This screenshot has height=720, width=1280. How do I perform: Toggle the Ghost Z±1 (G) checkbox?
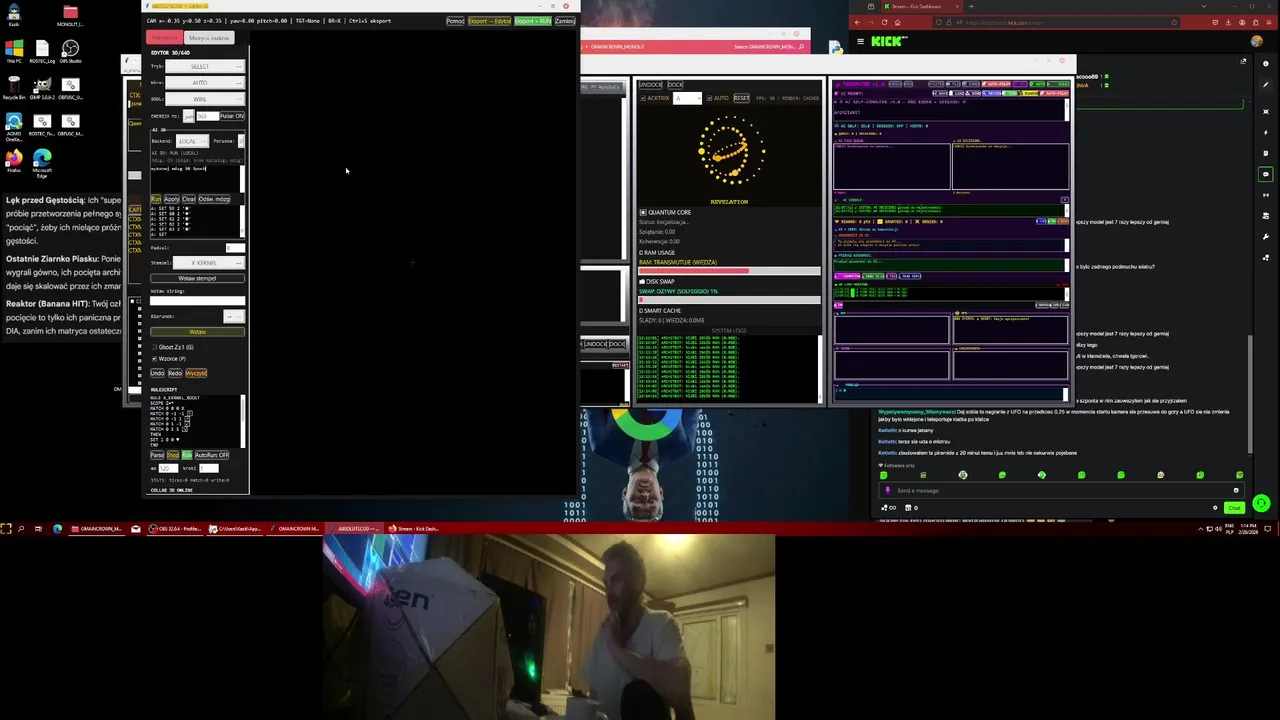tap(155, 347)
